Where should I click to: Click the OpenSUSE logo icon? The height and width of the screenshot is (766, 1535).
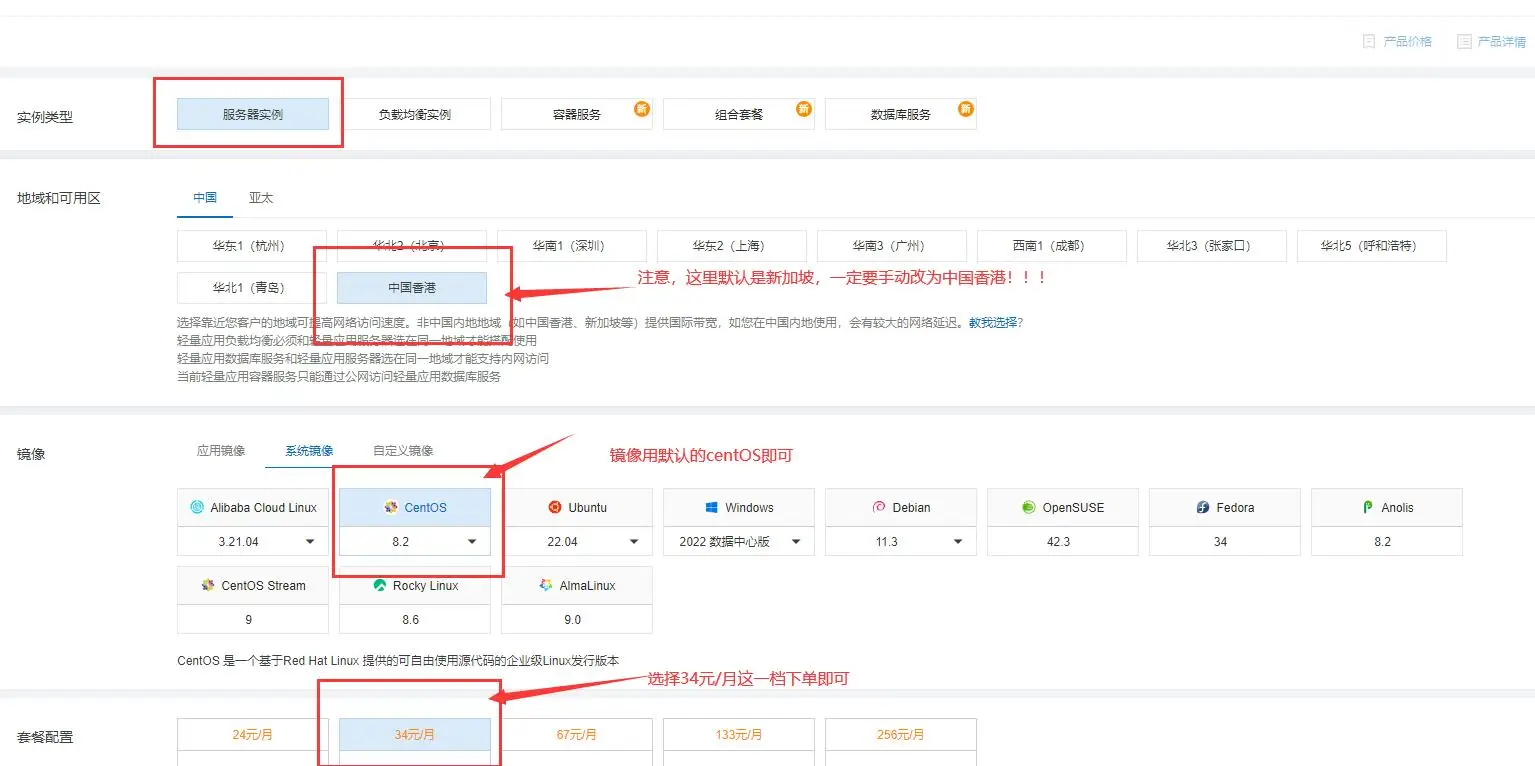[1029, 507]
